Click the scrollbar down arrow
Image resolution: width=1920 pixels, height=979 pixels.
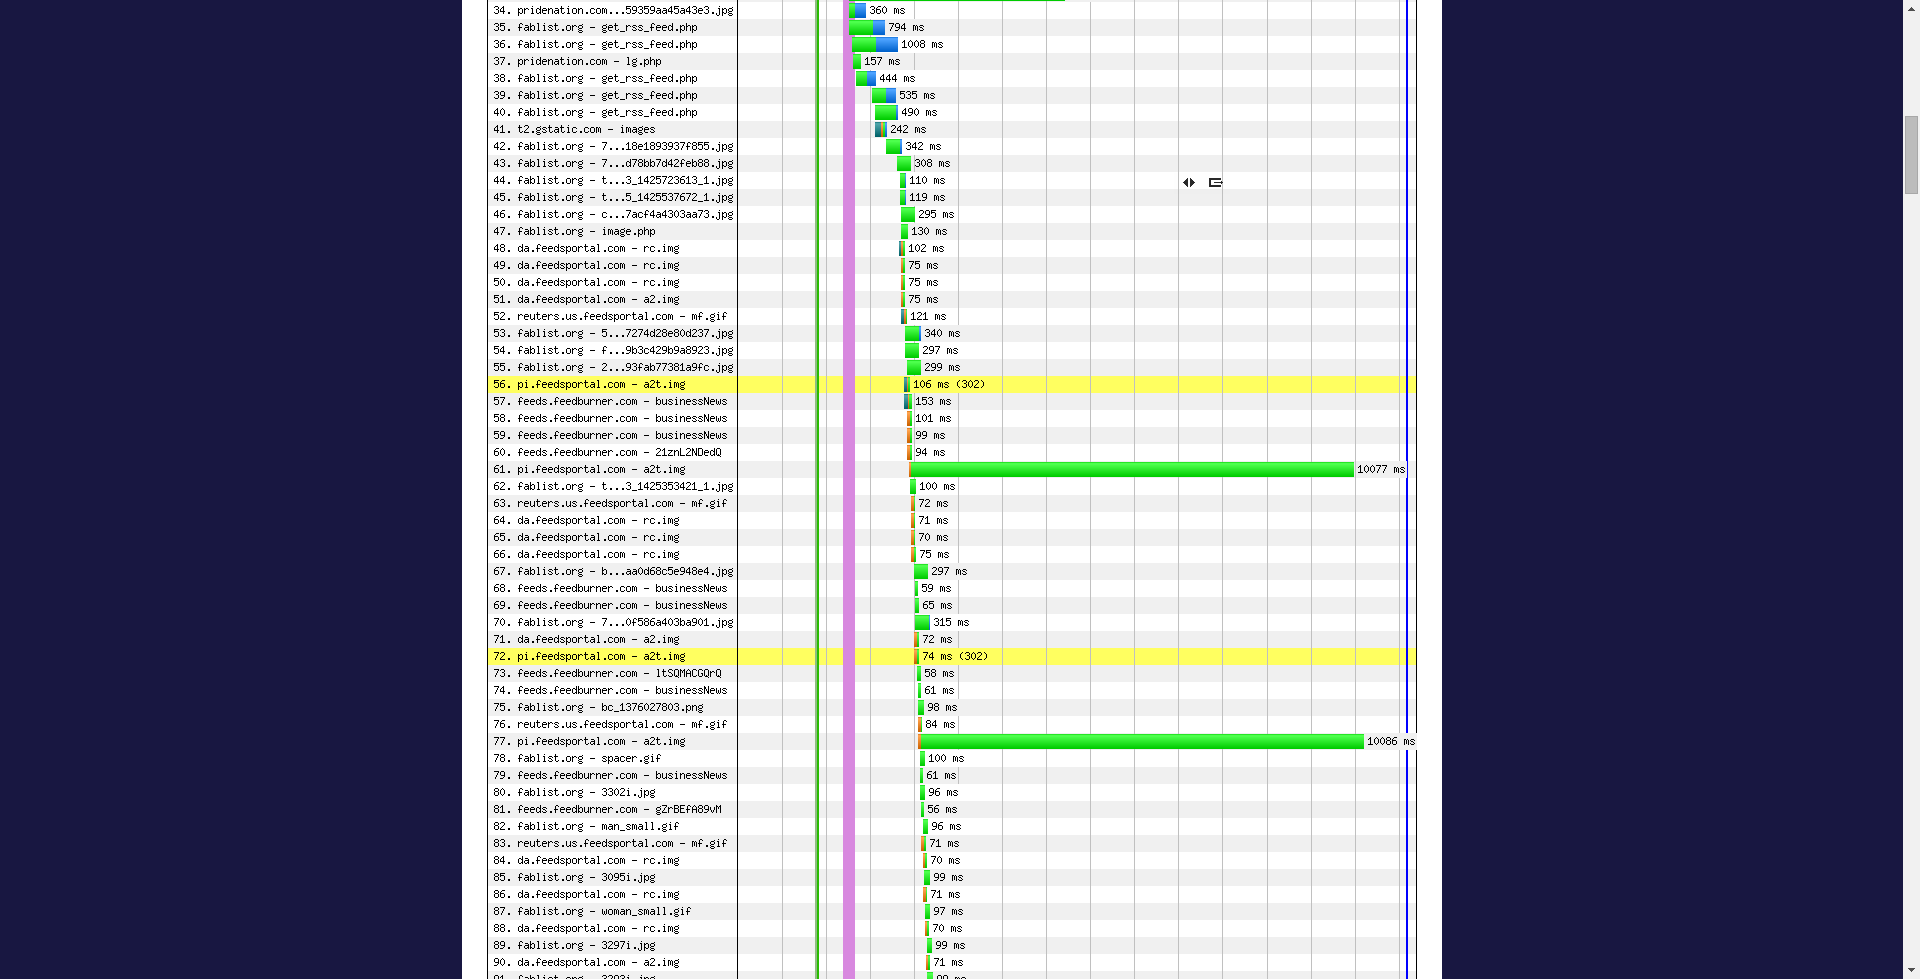point(1911,972)
